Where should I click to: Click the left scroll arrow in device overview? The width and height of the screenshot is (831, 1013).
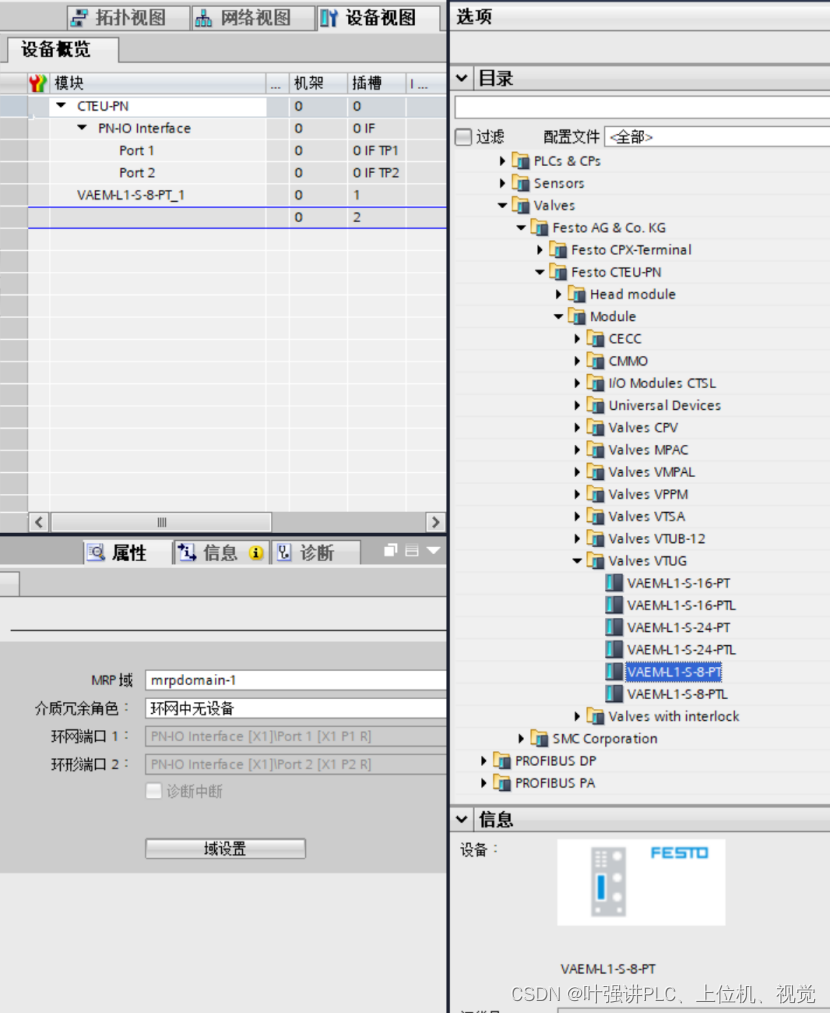click(39, 522)
